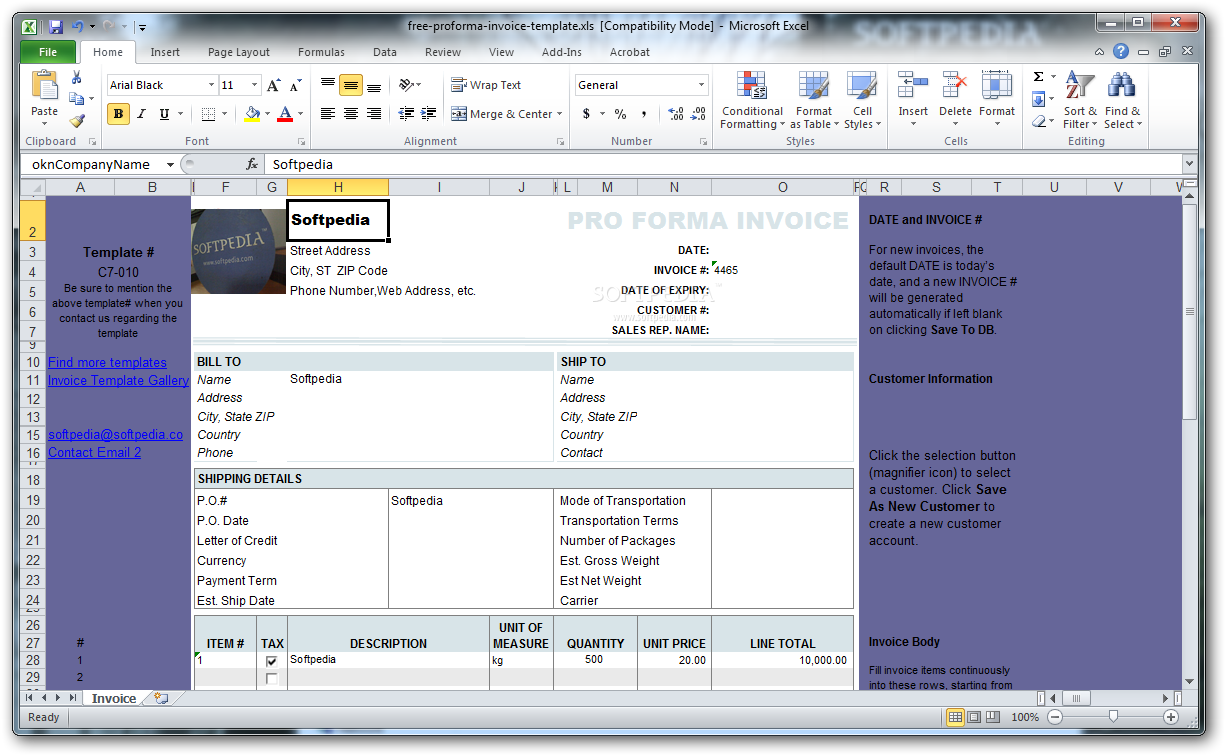Switch to the Acrobat tab
Image resolution: width=1226 pixels, height=756 pixels.
(630, 52)
